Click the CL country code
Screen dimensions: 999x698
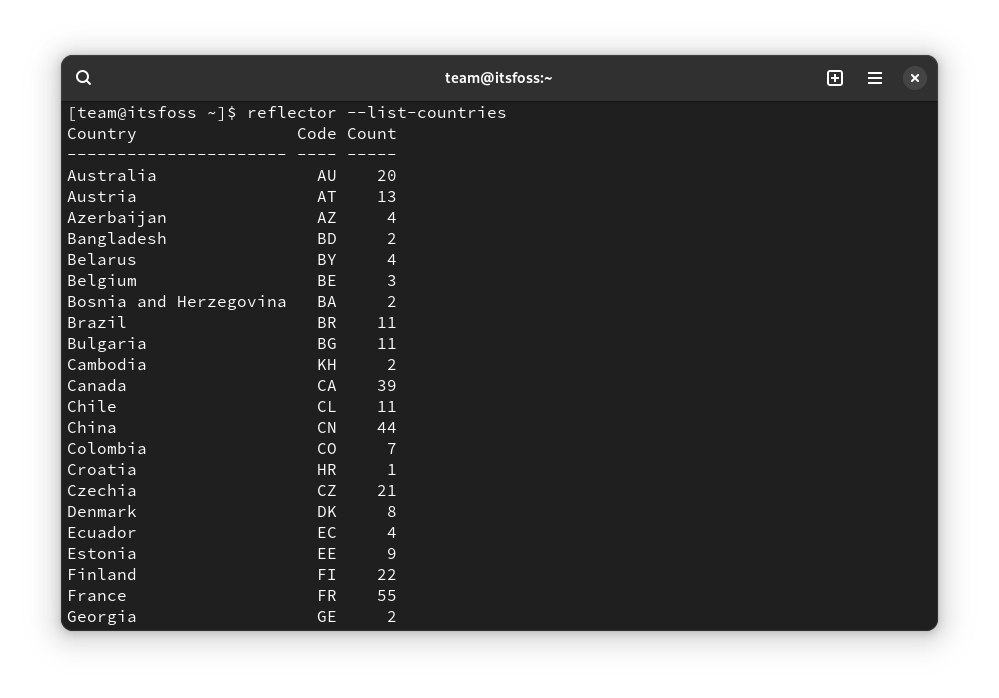click(327, 407)
